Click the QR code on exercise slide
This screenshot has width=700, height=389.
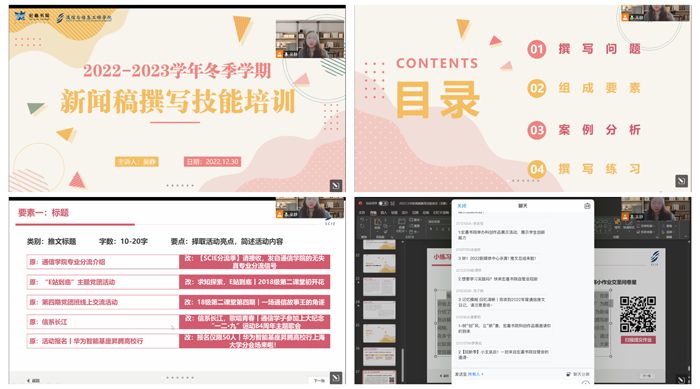638,314
